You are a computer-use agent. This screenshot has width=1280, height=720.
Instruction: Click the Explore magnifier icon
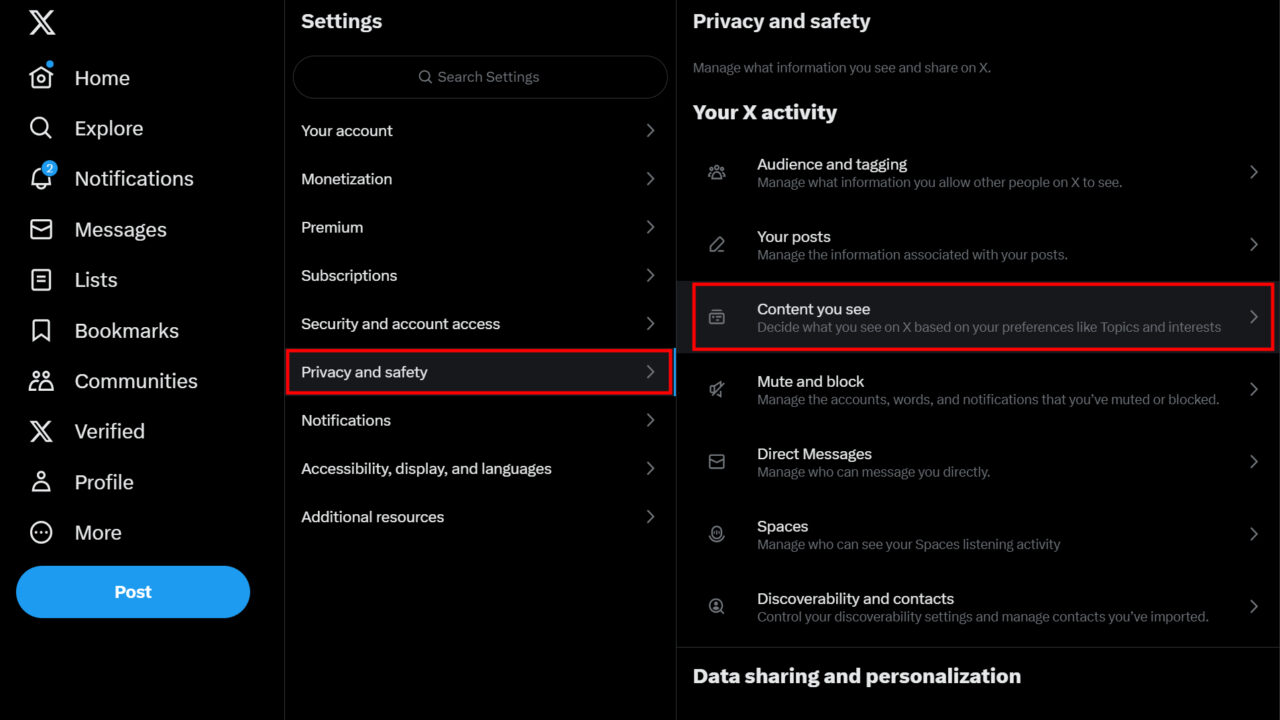pyautogui.click(x=41, y=129)
